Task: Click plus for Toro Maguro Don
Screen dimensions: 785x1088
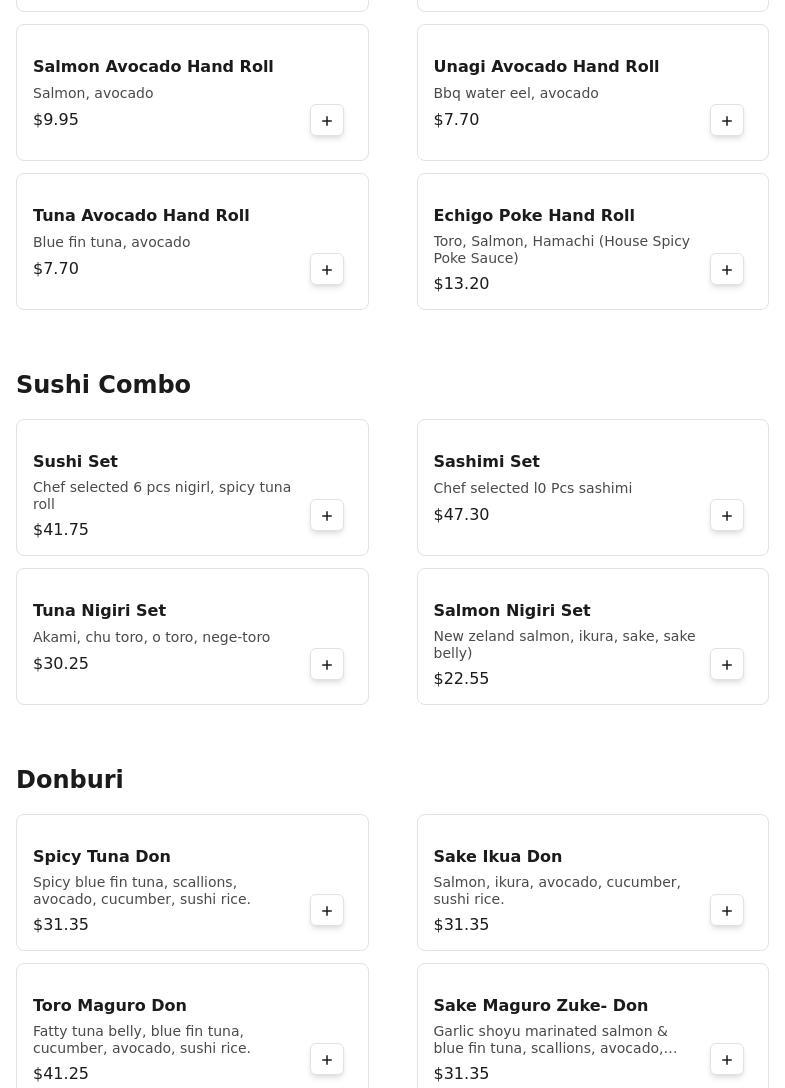Action: point(327,1059)
